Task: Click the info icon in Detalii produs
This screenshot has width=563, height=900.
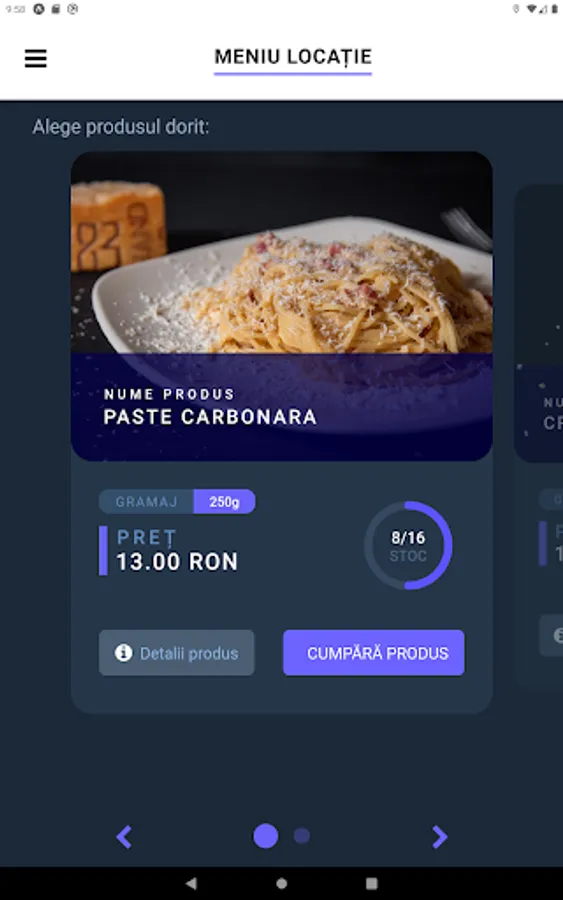Action: 123,653
